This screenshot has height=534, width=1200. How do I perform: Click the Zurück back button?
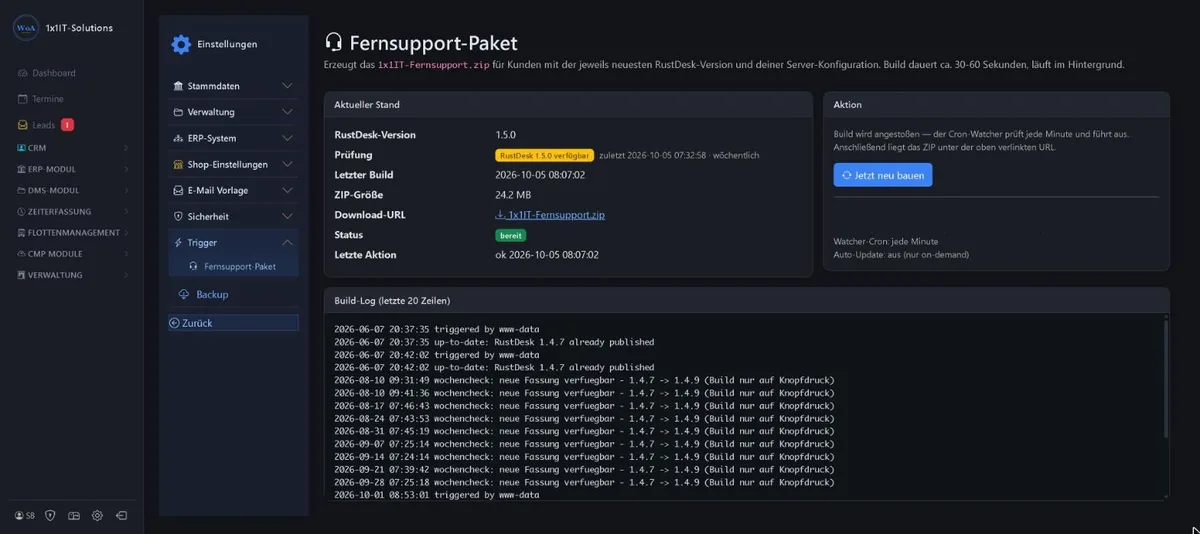pos(233,323)
